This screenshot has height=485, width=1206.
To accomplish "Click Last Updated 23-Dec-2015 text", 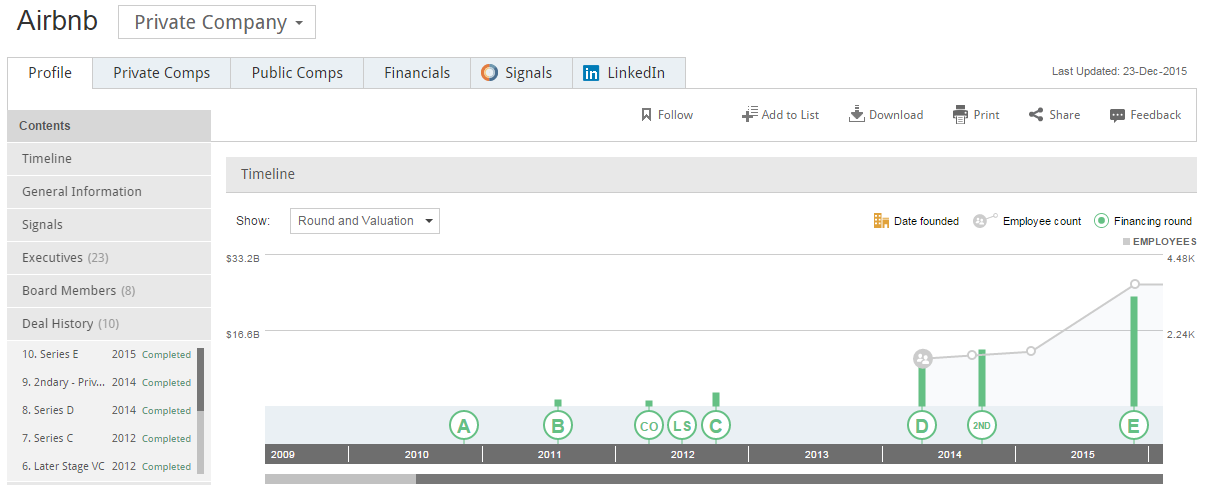I will click(x=1119, y=72).
